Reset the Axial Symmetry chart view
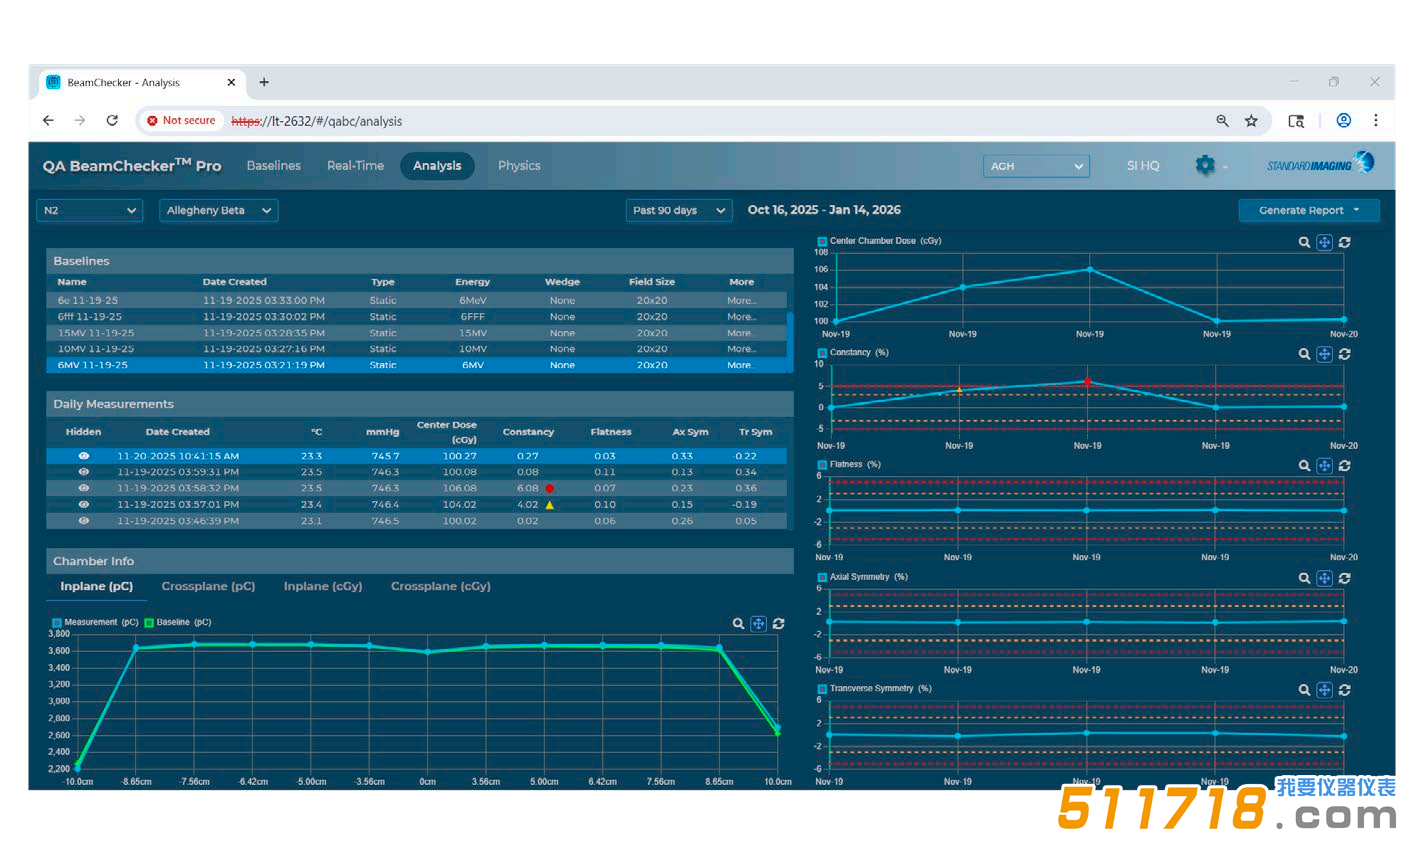Image resolution: width=1424 pixels, height=854 pixels. pyautogui.click(x=1345, y=578)
